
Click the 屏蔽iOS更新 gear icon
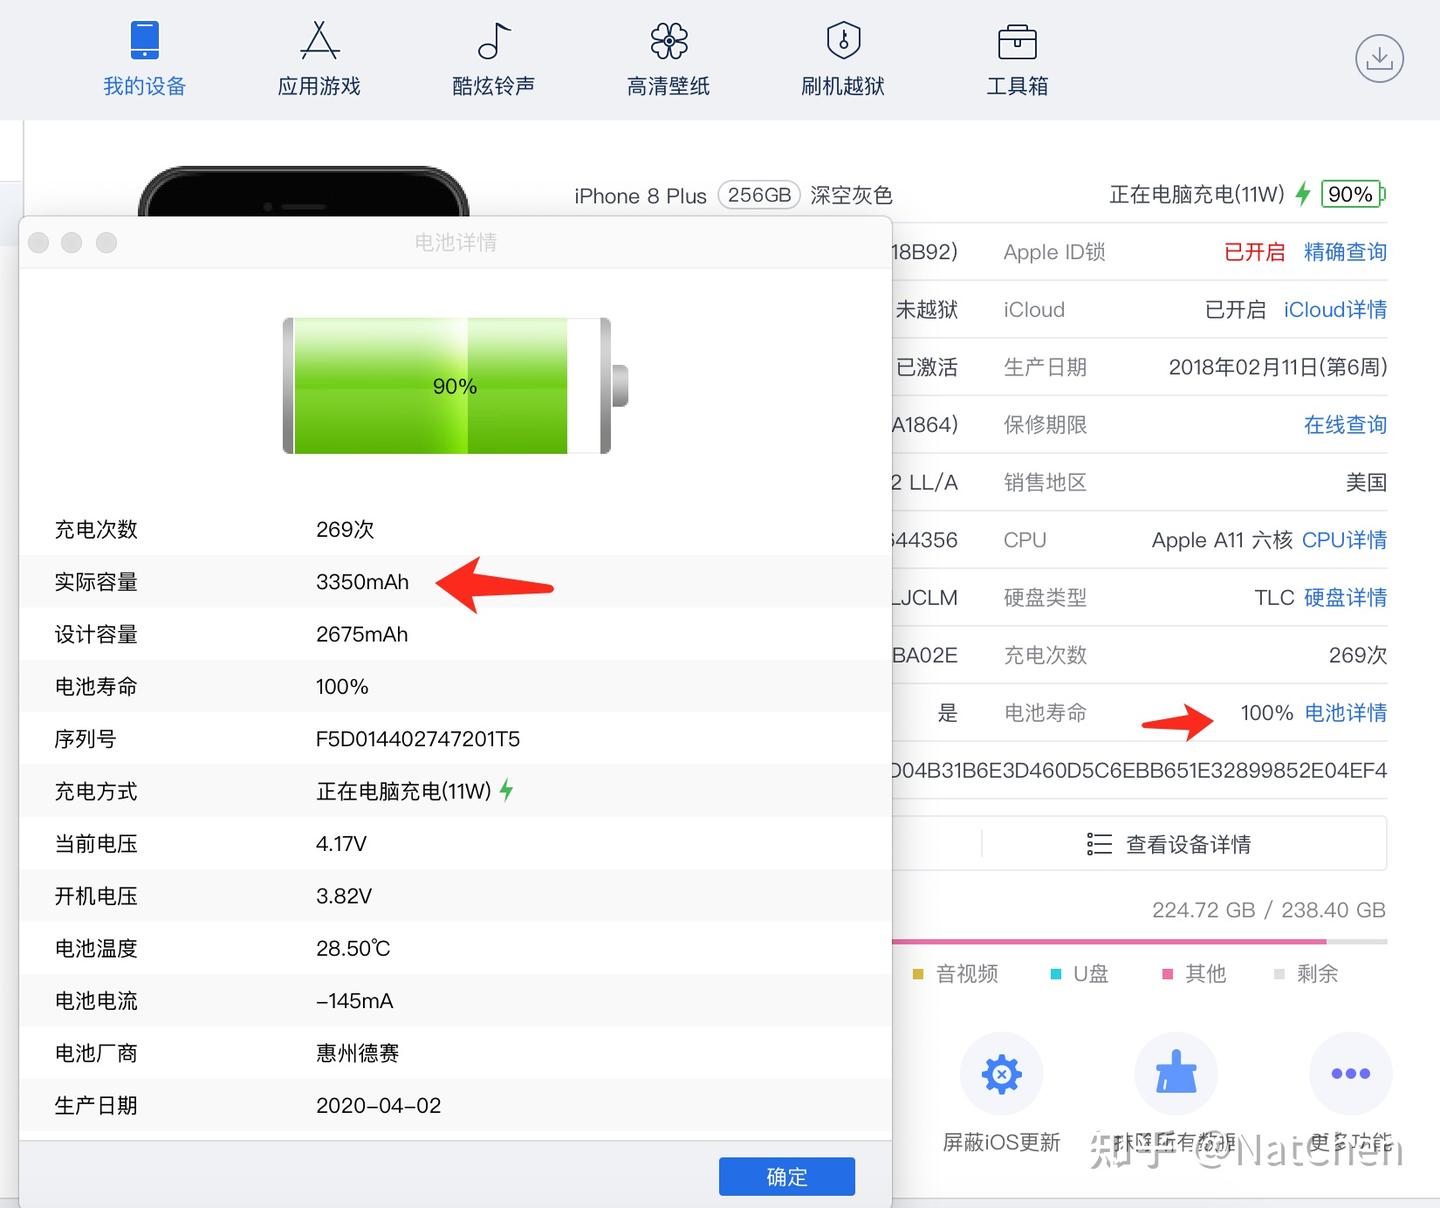(x=1002, y=1074)
